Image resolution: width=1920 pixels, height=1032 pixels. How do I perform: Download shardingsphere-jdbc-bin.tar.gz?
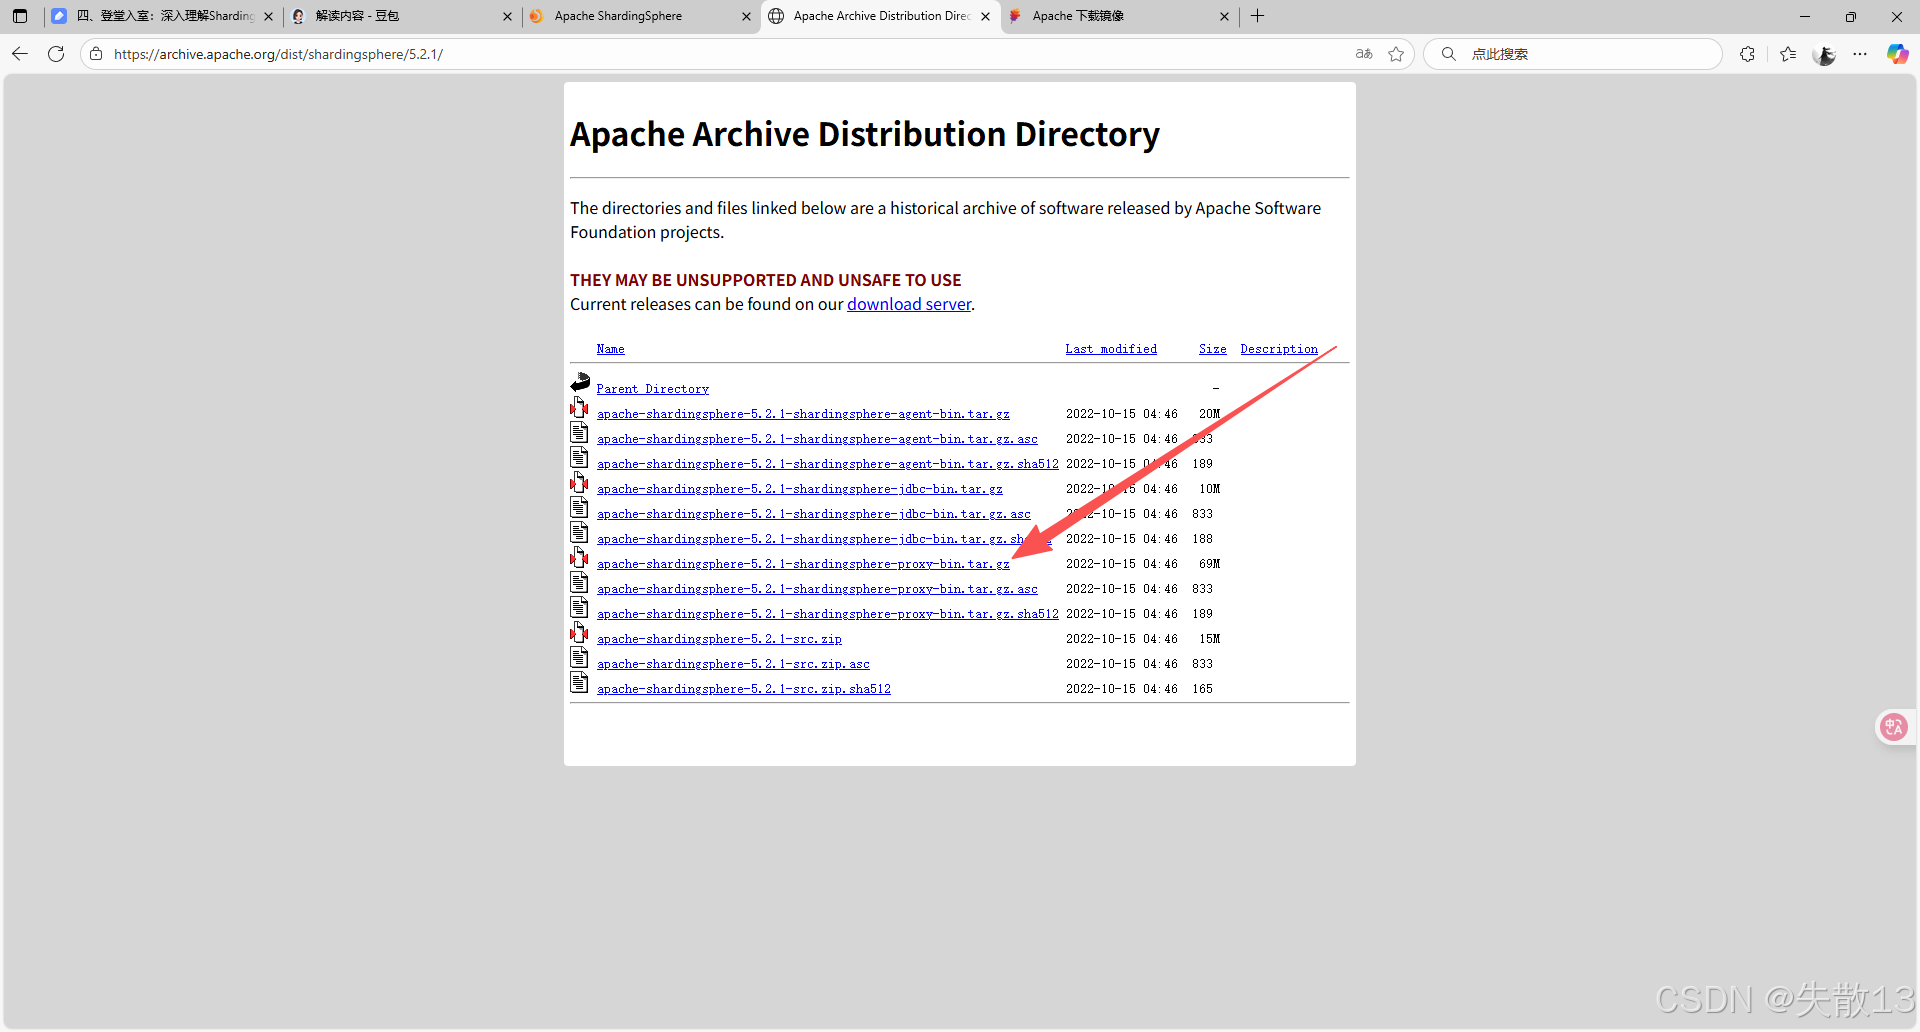tap(800, 489)
